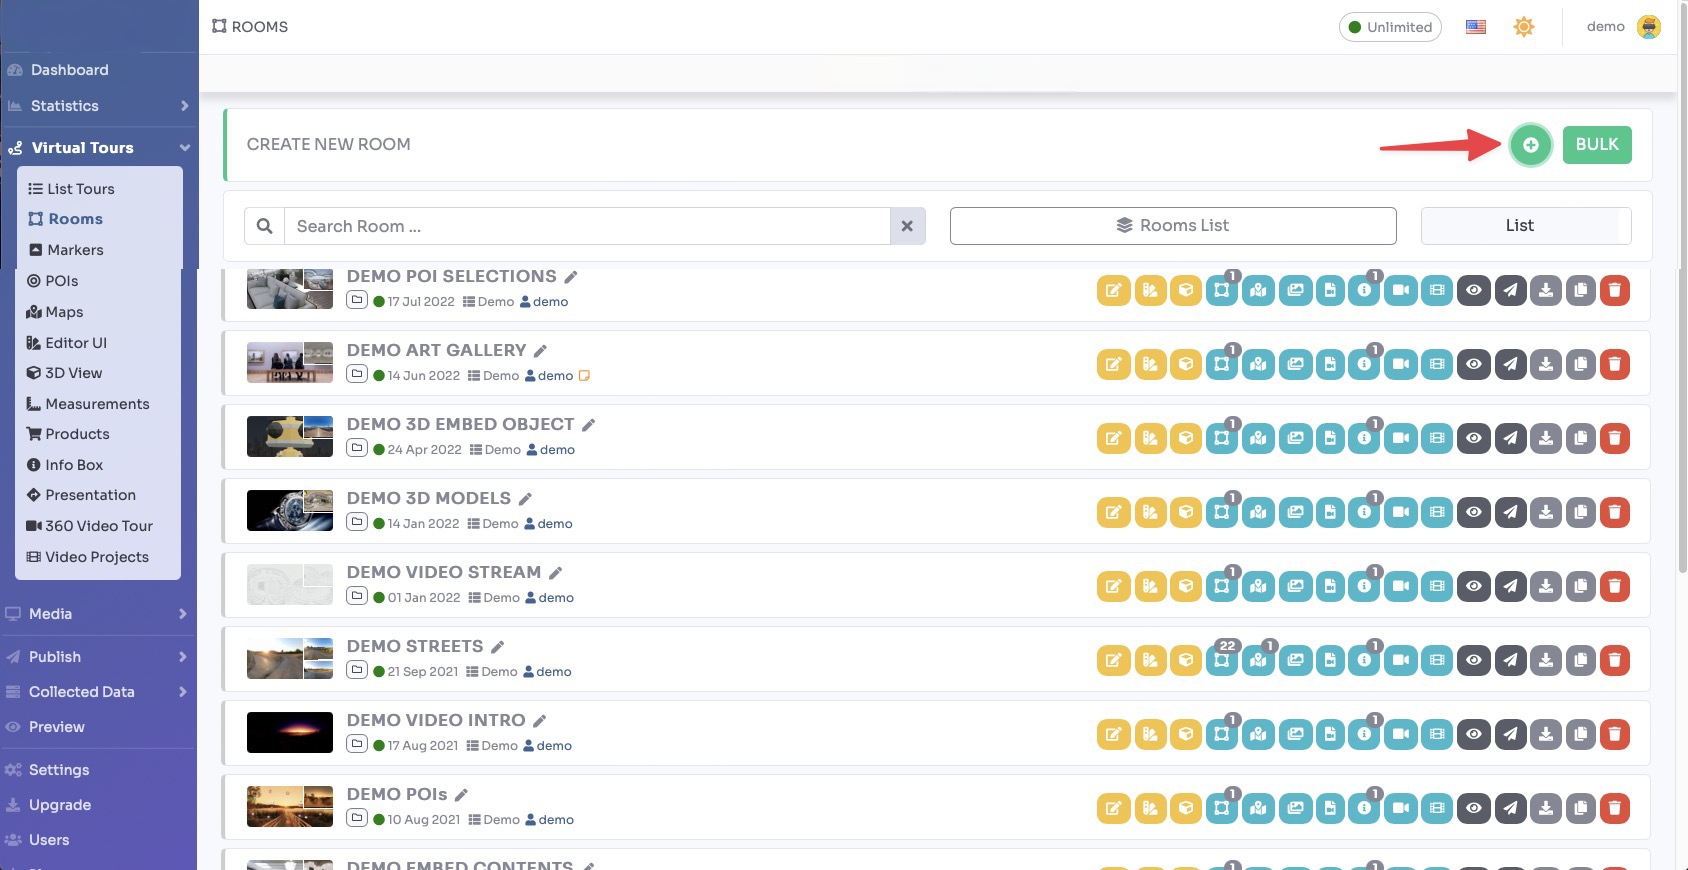The image size is (1688, 870).
Task: Click the Search Room input field
Action: point(586,227)
